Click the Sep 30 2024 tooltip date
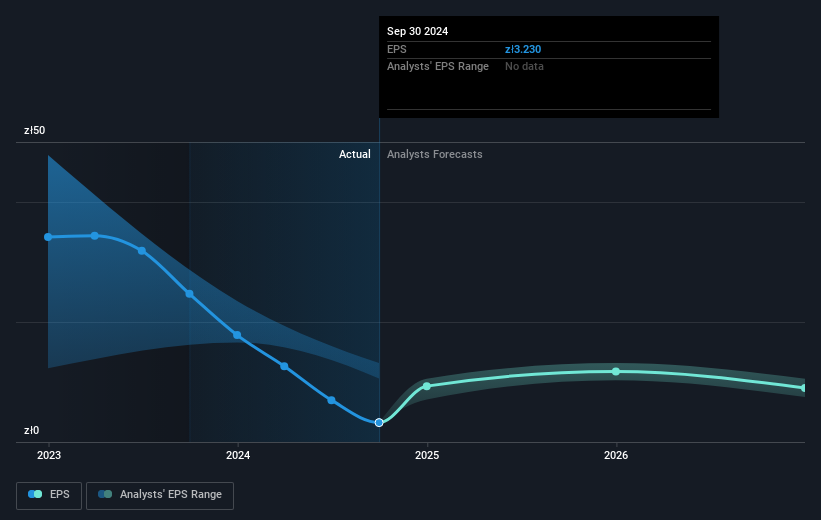 point(417,31)
